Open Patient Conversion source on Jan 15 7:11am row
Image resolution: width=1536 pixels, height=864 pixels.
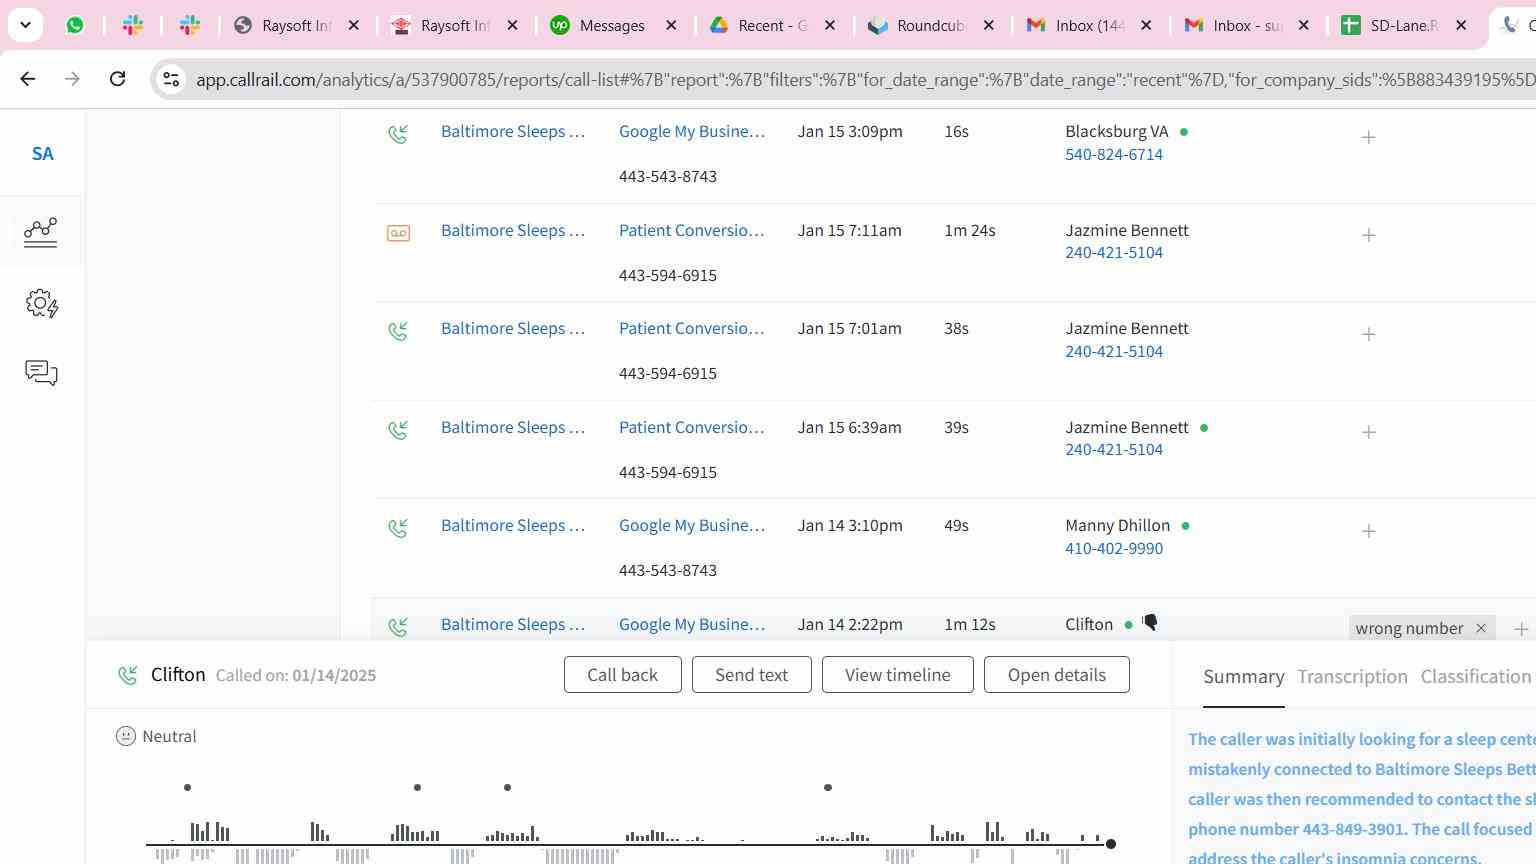click(x=692, y=230)
